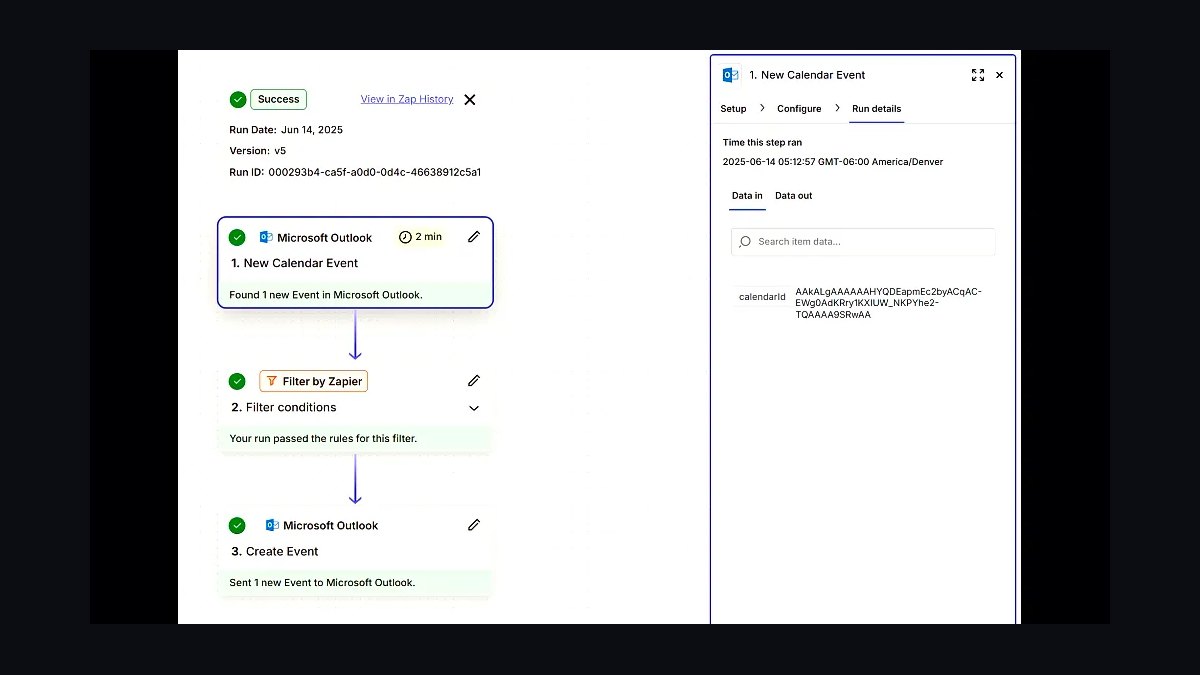Screen dimensions: 1200x675
Task: Click the Run Date Jun 14, 2025 text
Action: tap(286, 130)
